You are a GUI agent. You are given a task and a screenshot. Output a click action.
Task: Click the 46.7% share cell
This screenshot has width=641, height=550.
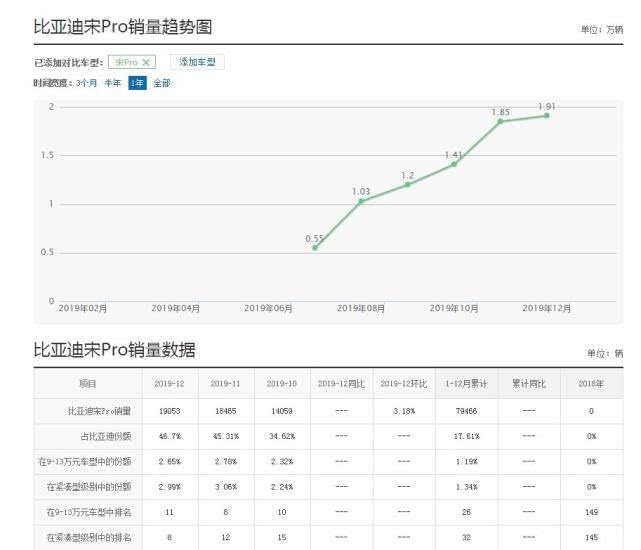click(170, 436)
